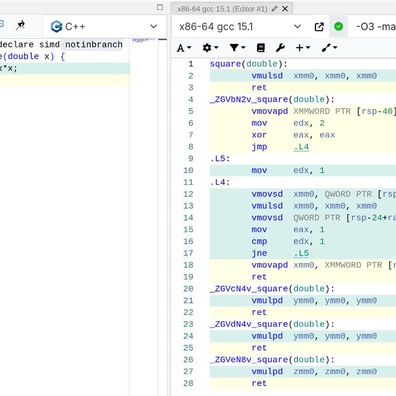
Task: Click '(double x) {' in source editor
Action: tap(34, 56)
